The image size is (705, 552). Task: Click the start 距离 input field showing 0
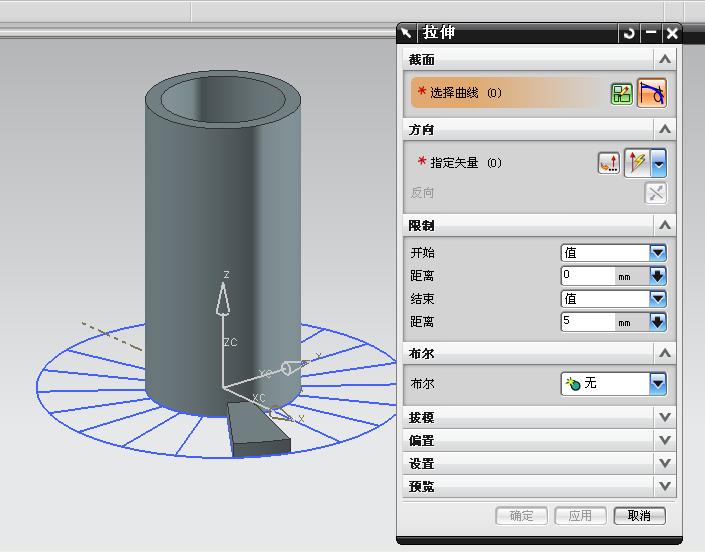coord(588,276)
